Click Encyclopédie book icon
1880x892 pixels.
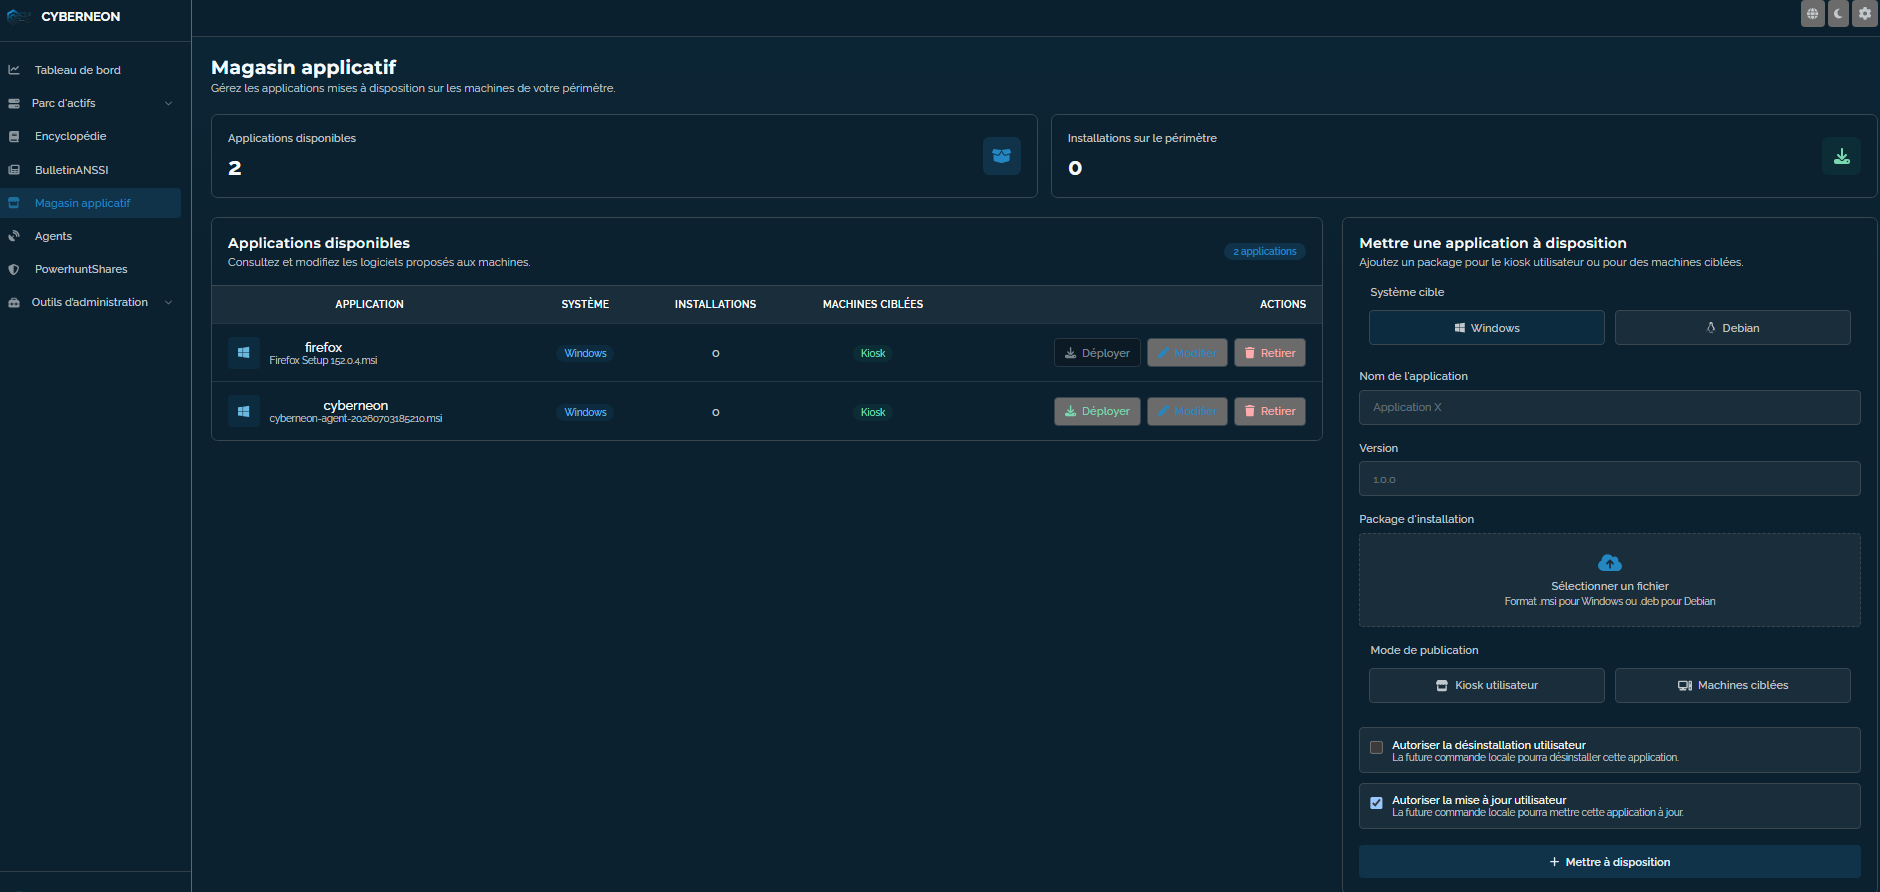[14, 136]
